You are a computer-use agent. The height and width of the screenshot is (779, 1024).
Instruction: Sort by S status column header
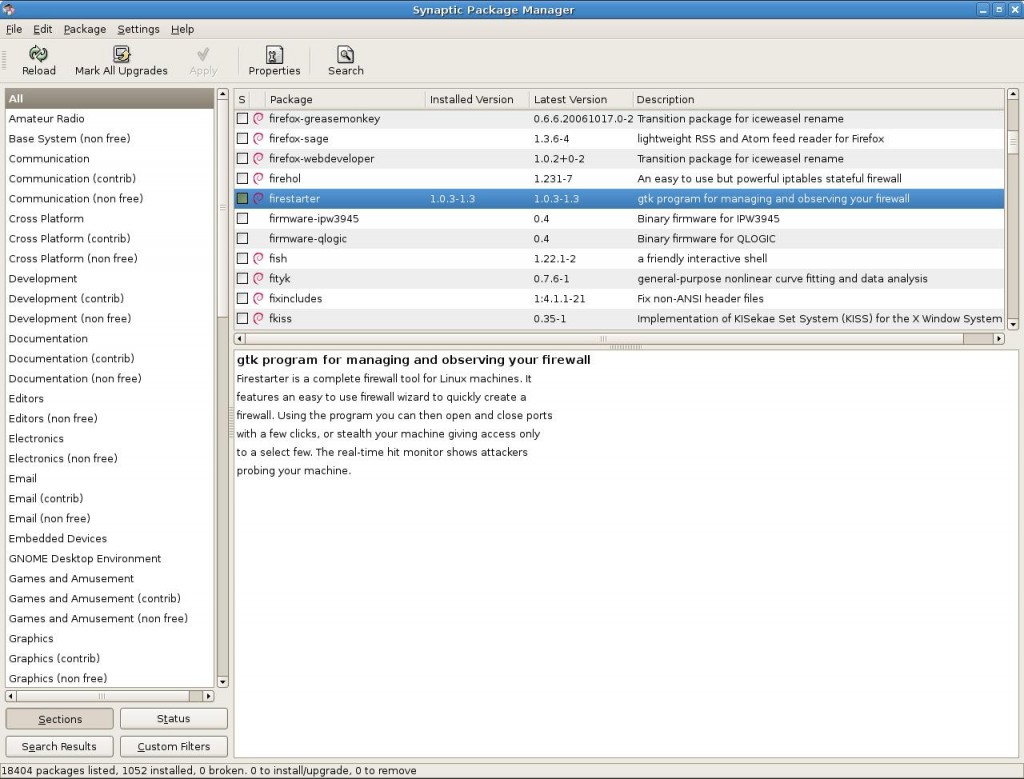click(x=242, y=99)
